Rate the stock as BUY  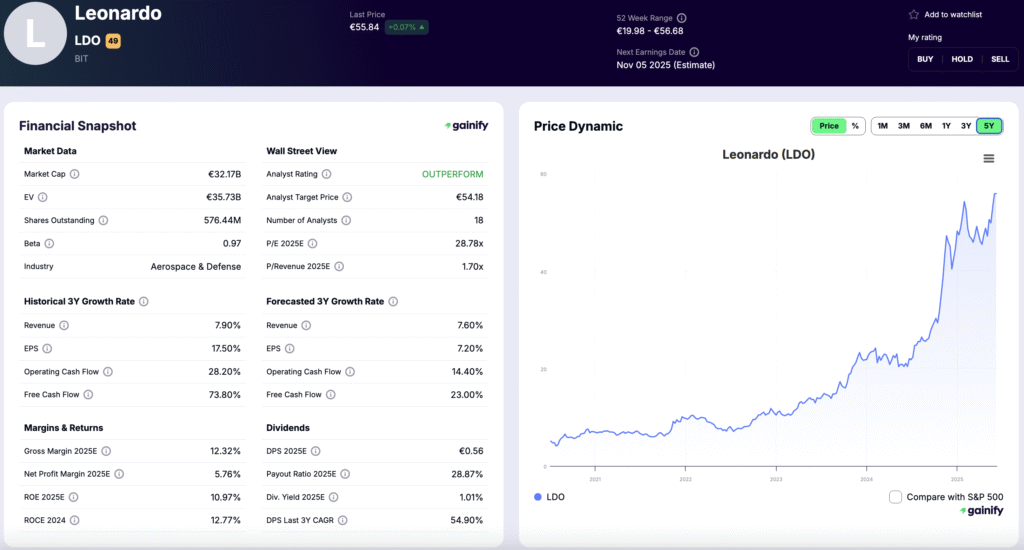tap(925, 59)
